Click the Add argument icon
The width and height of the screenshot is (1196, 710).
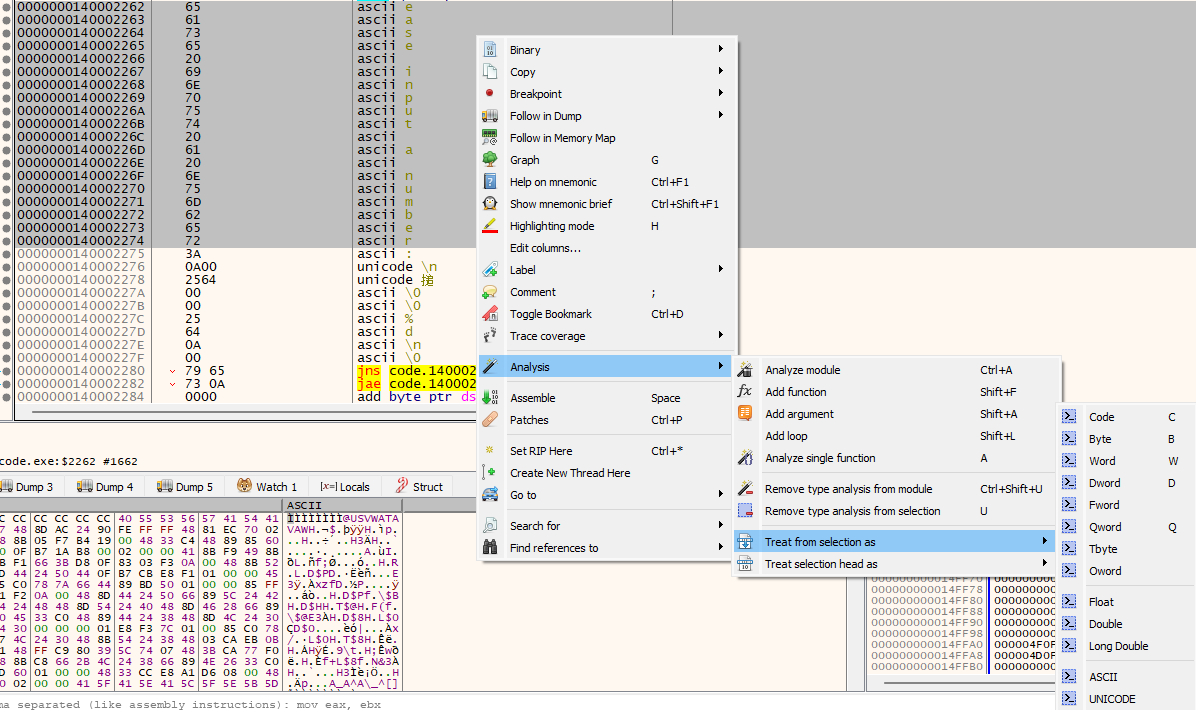click(x=745, y=413)
